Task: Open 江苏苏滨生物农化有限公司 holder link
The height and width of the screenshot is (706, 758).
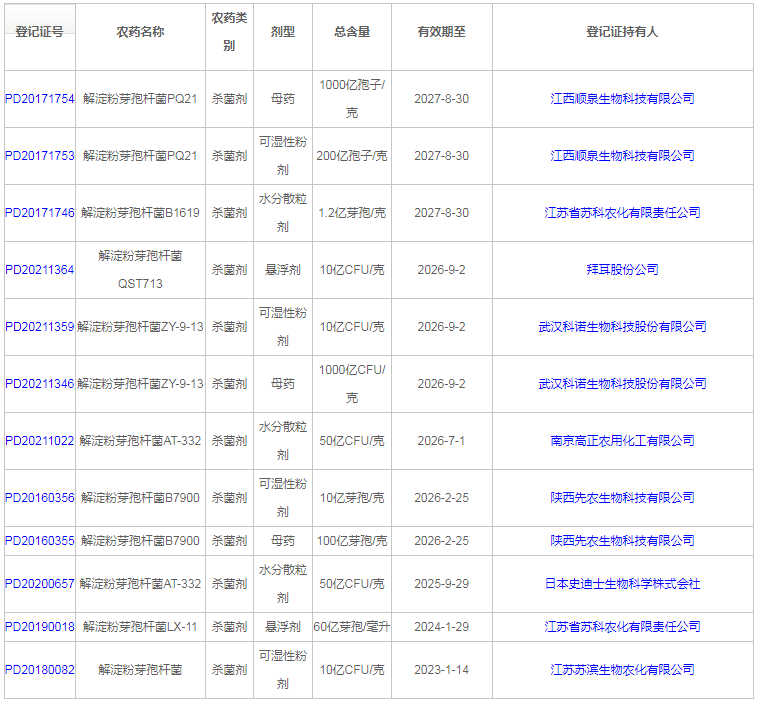Action: [x=622, y=670]
